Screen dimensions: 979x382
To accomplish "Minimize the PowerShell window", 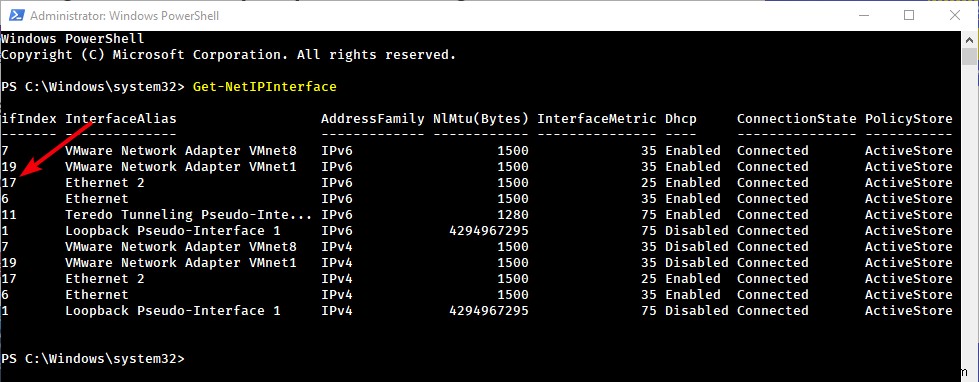I will point(863,15).
